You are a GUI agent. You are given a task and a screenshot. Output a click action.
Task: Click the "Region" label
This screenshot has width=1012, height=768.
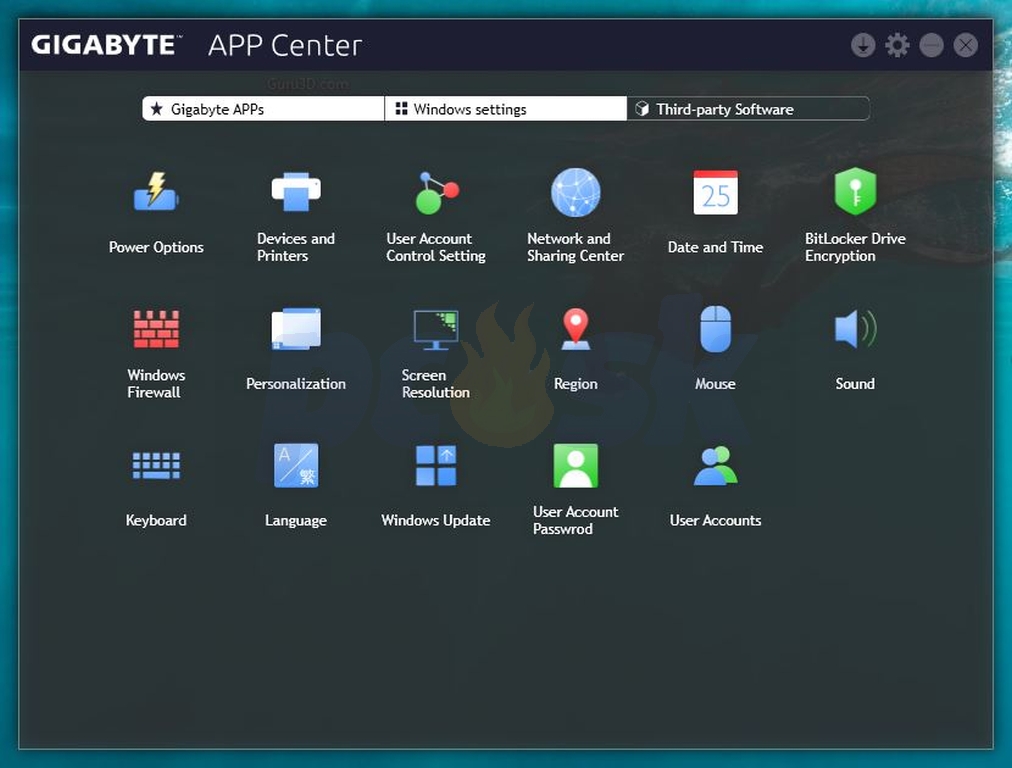coord(576,384)
